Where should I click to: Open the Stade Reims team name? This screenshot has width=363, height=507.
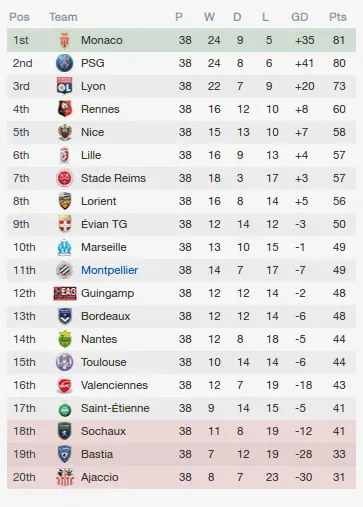[113, 178]
